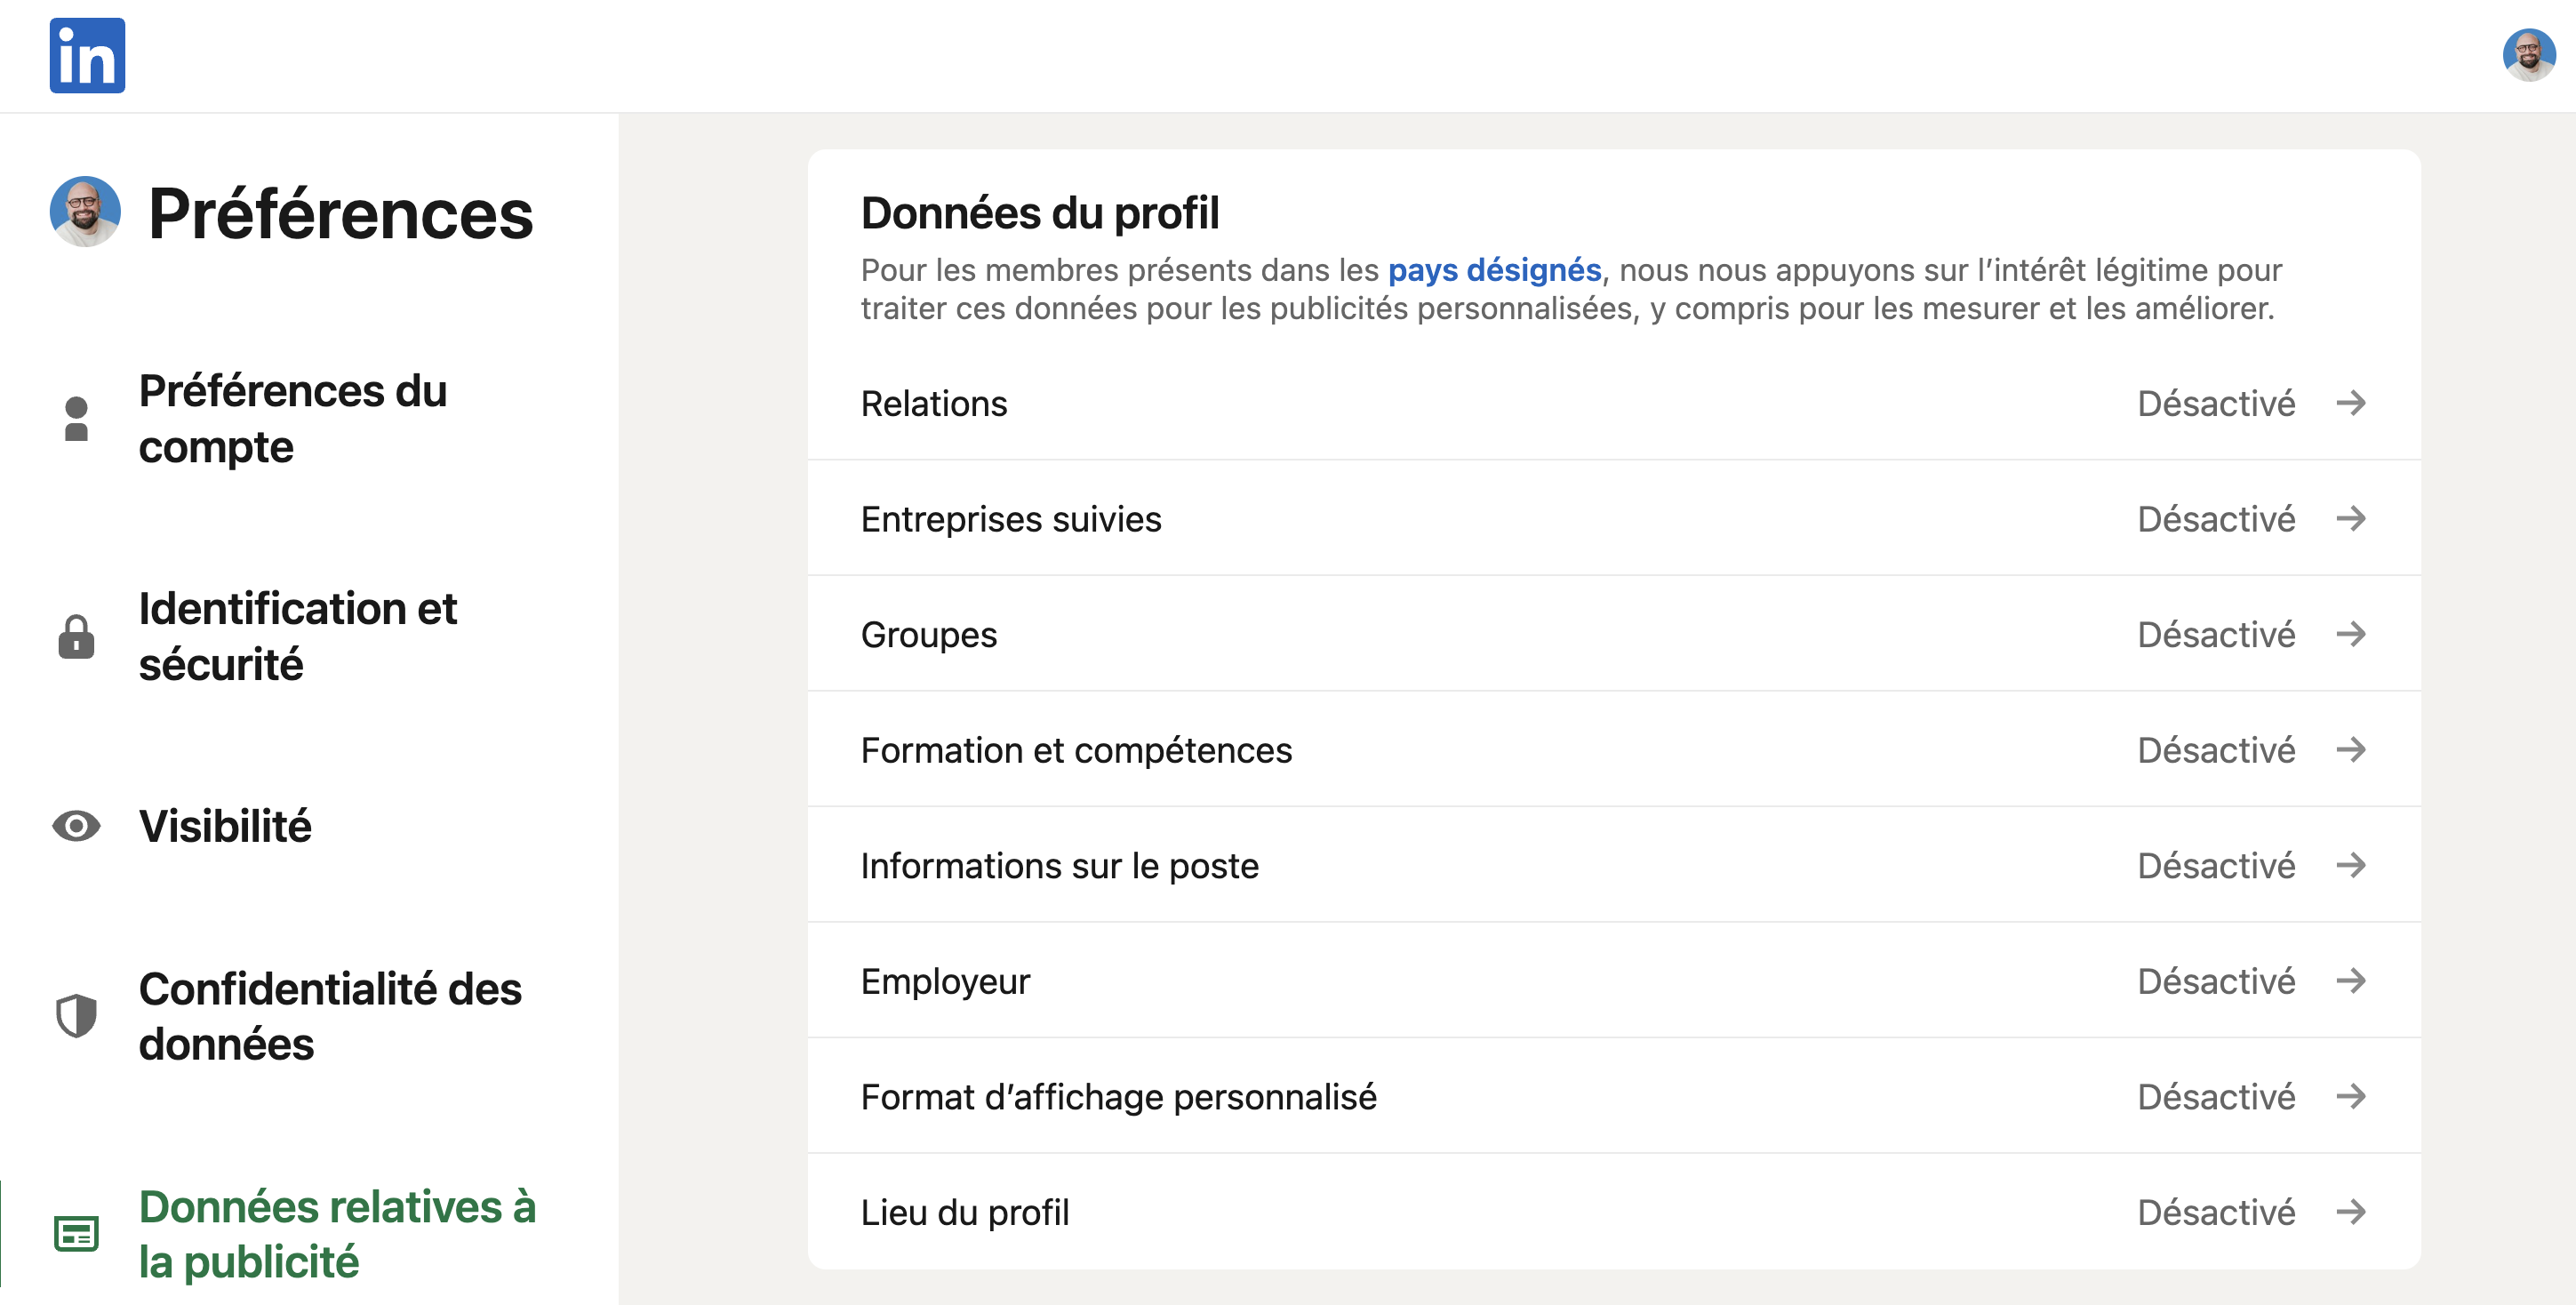Viewport: 2576px width, 1305px height.
Task: Change Désactivé status for Formation et compétences
Action: click(x=2216, y=750)
